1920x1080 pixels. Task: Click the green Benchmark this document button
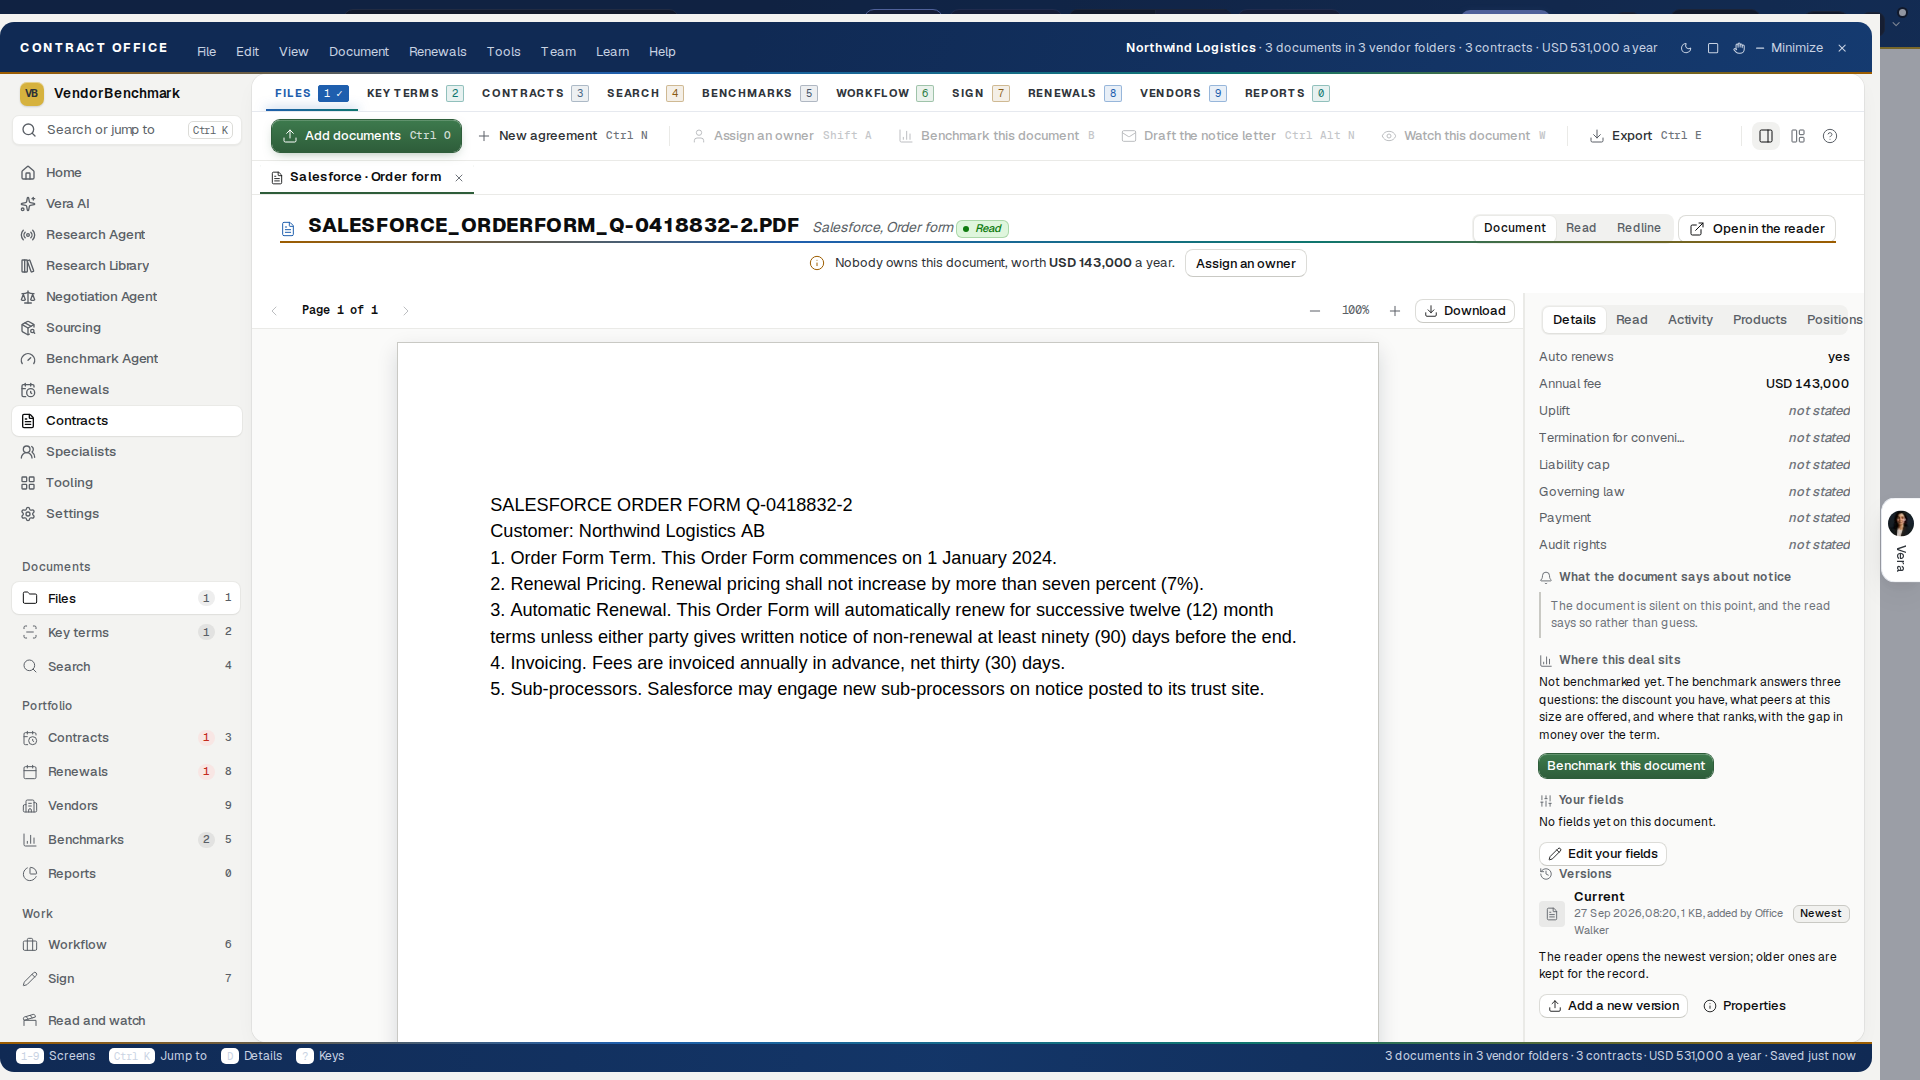coord(1625,766)
